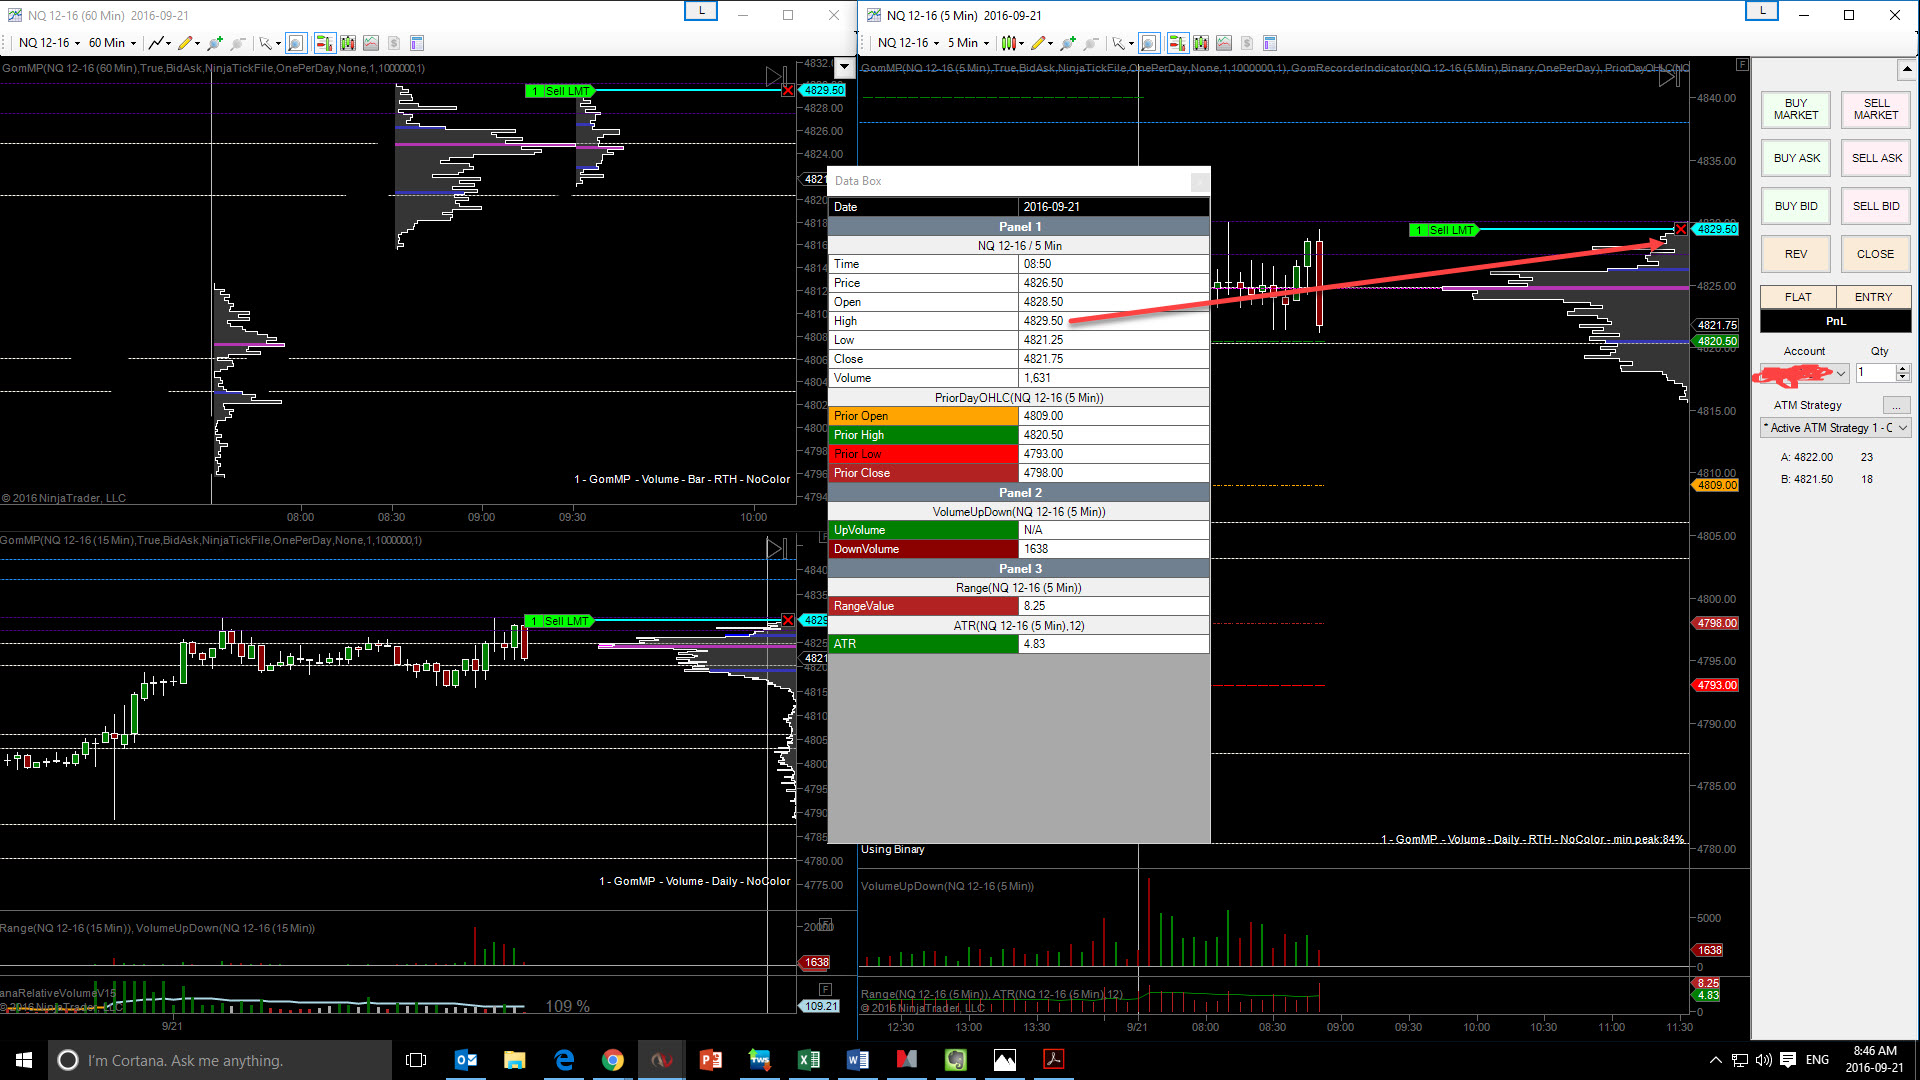Click the dollar sign icon in 60 Min toolbar
Viewport: 1920px width, 1080px height.
pyautogui.click(x=394, y=43)
